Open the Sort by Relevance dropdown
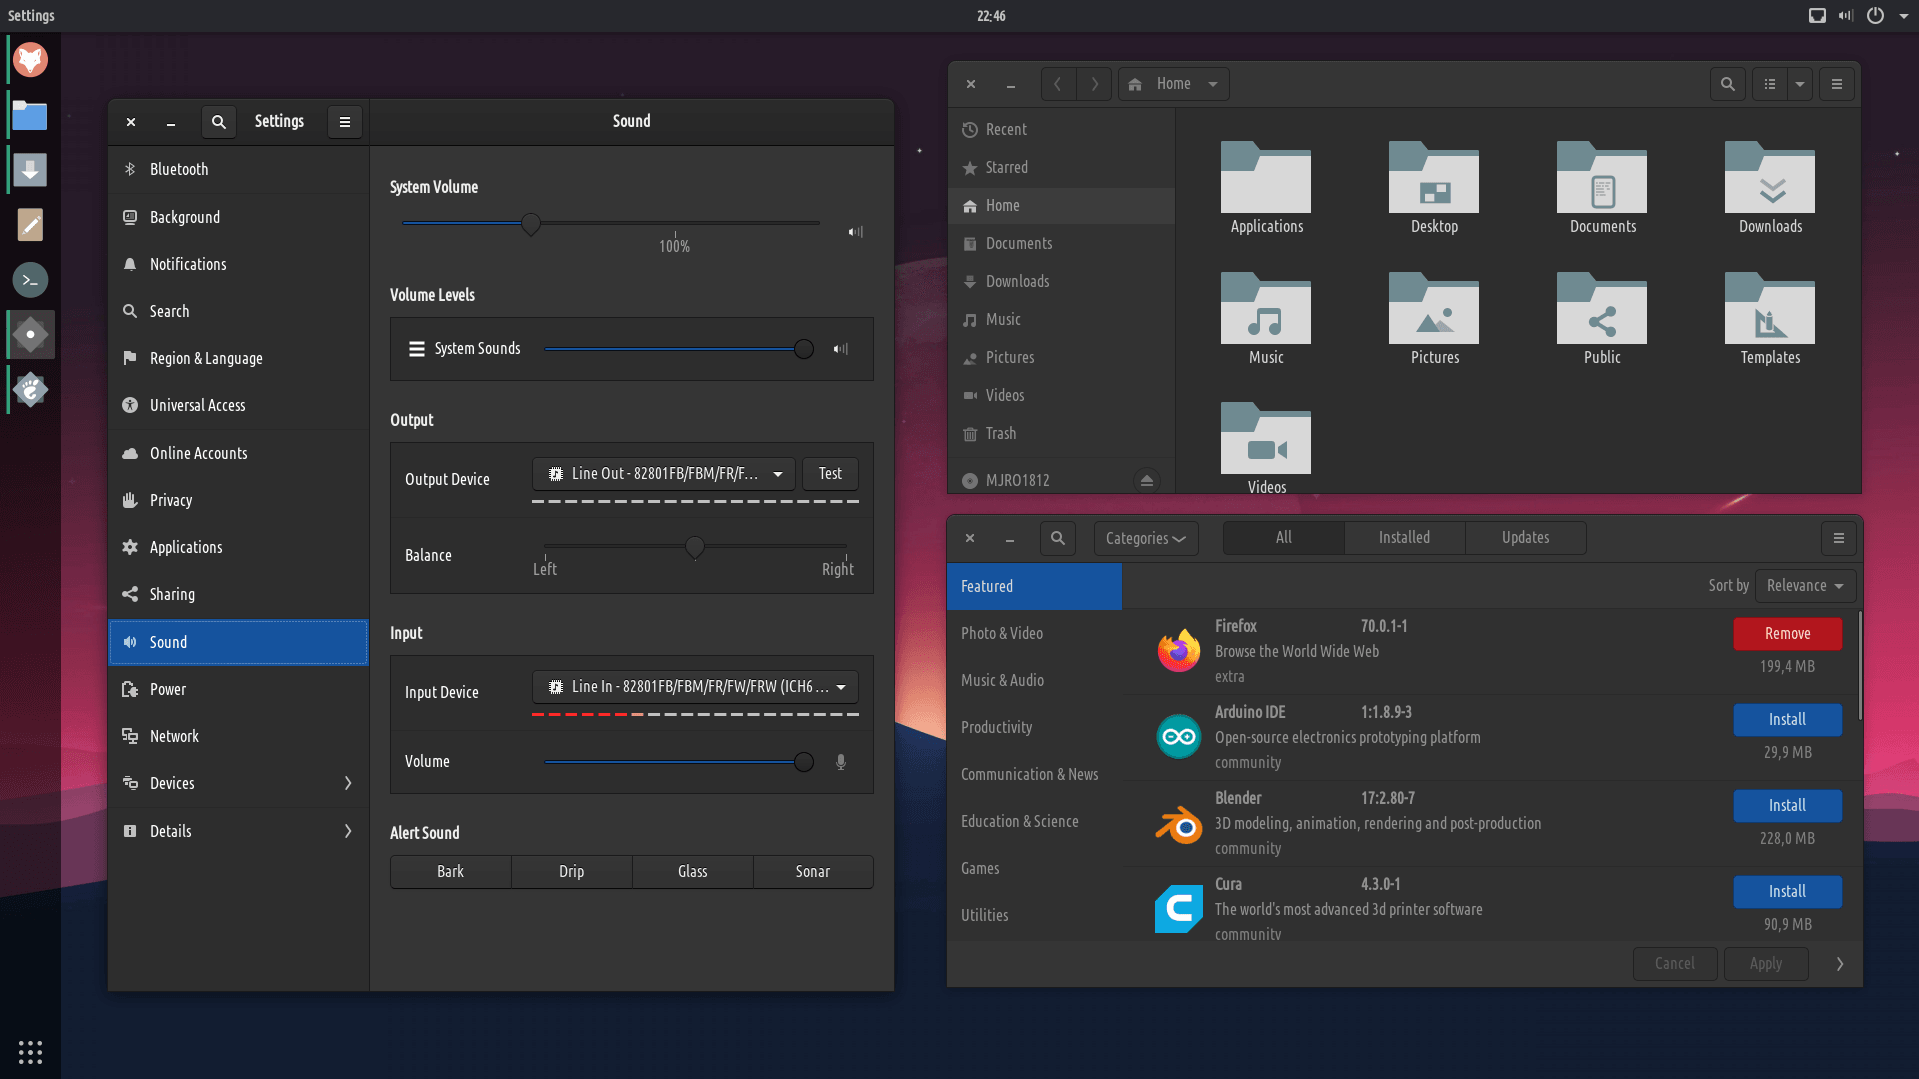 (1804, 586)
